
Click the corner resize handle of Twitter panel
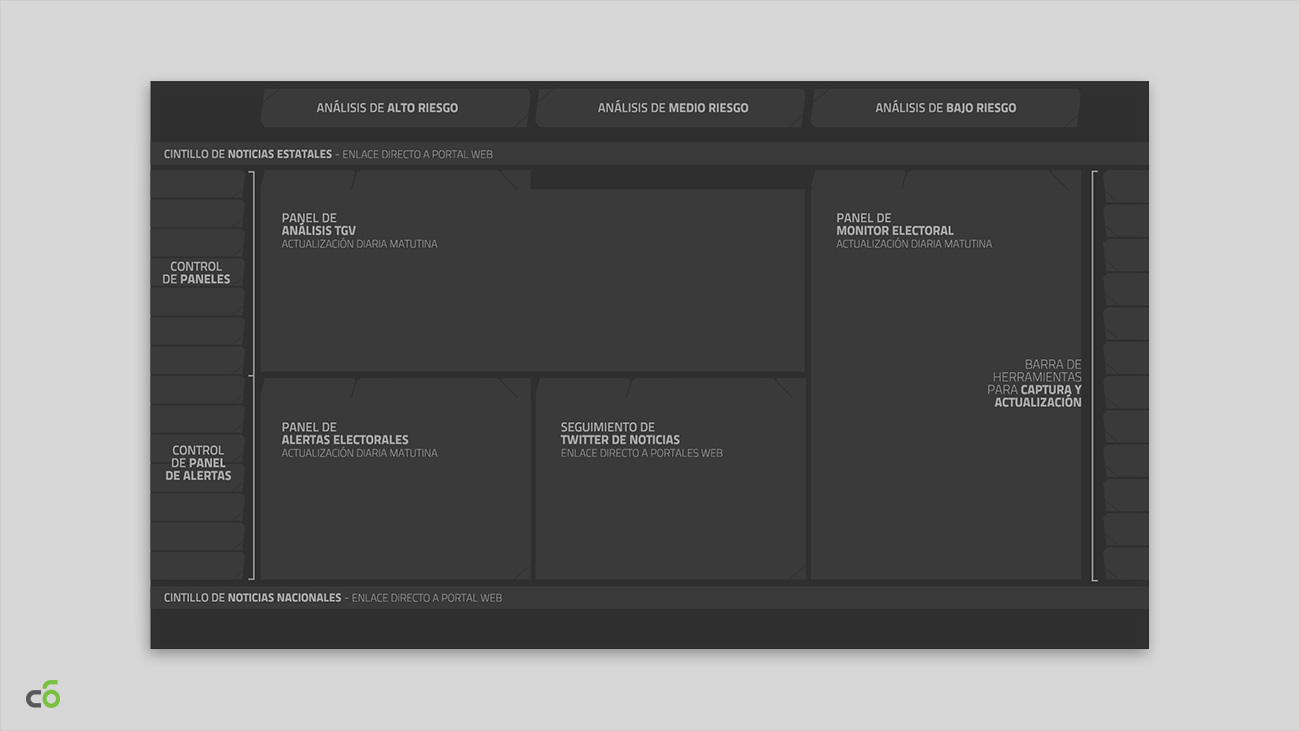click(796, 573)
